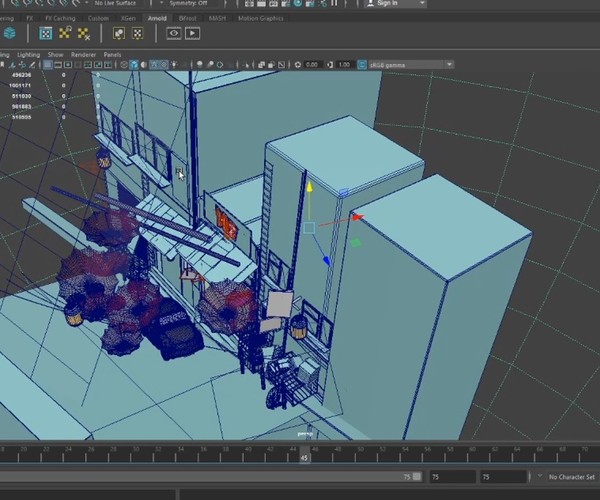Switch to the XGen shelf tab

click(x=128, y=18)
